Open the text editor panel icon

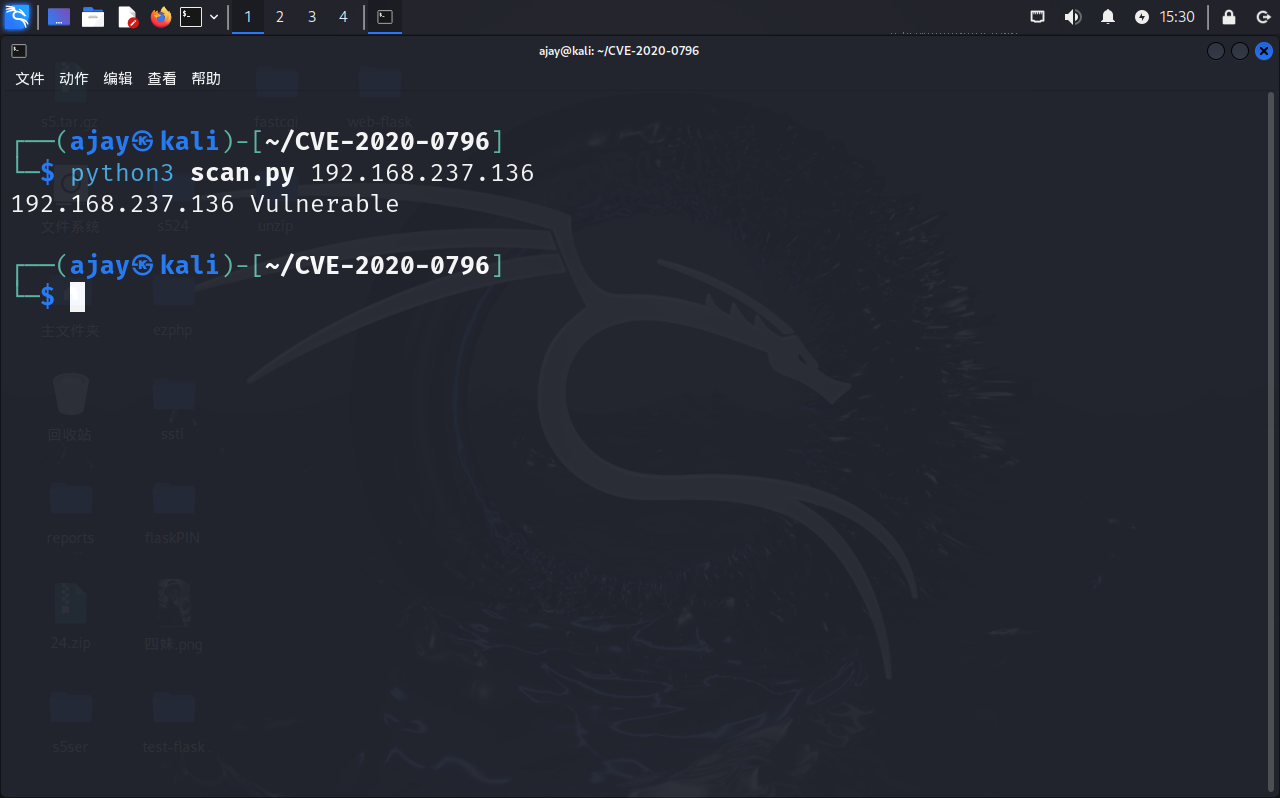125,17
